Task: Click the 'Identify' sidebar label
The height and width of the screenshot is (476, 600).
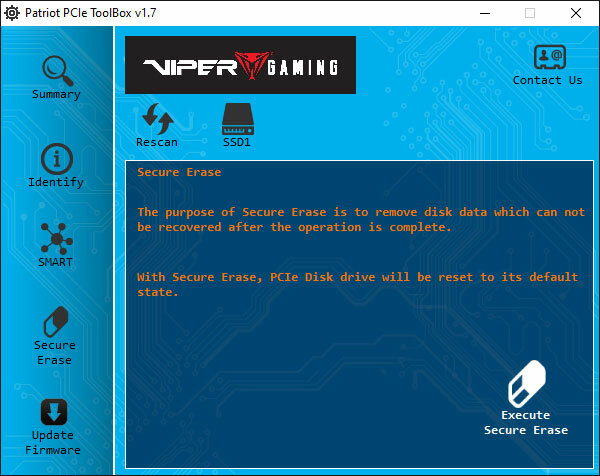Action: [x=56, y=182]
